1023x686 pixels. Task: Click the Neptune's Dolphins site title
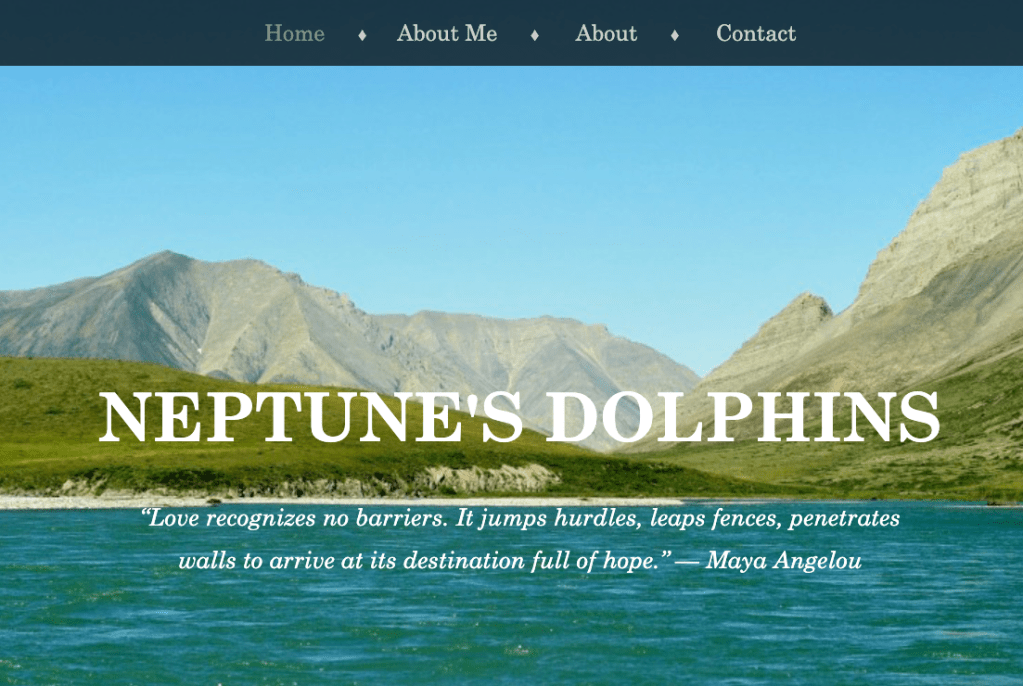click(519, 418)
